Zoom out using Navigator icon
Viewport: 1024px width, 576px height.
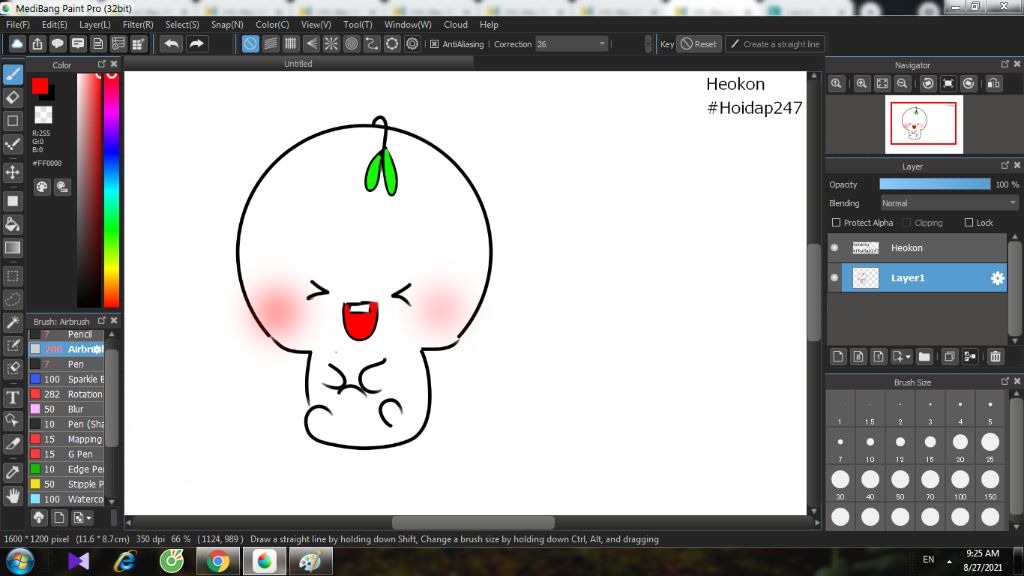(x=902, y=84)
